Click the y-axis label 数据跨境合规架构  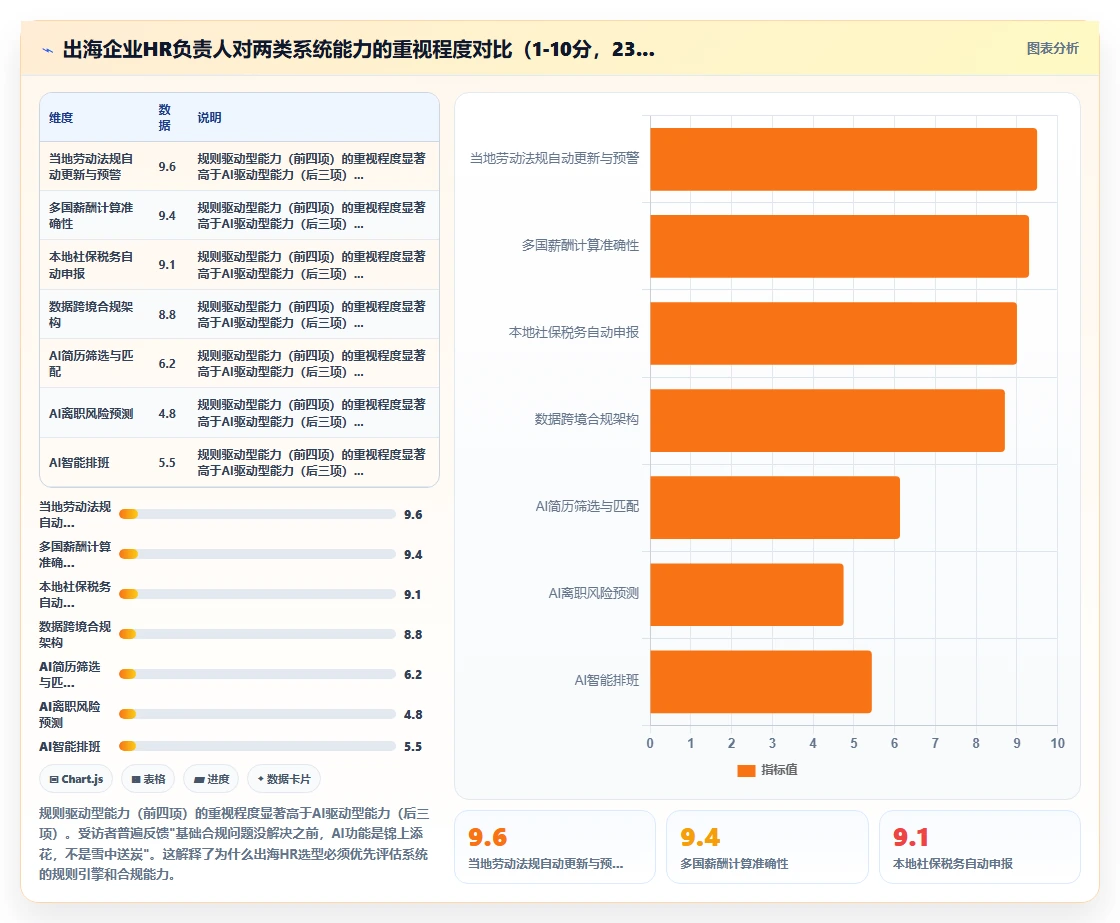click(x=586, y=419)
